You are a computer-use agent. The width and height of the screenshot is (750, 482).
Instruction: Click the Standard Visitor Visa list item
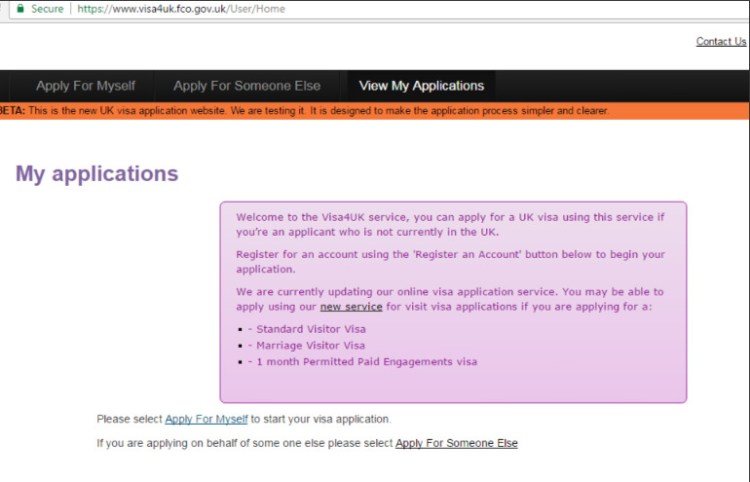tap(310, 329)
